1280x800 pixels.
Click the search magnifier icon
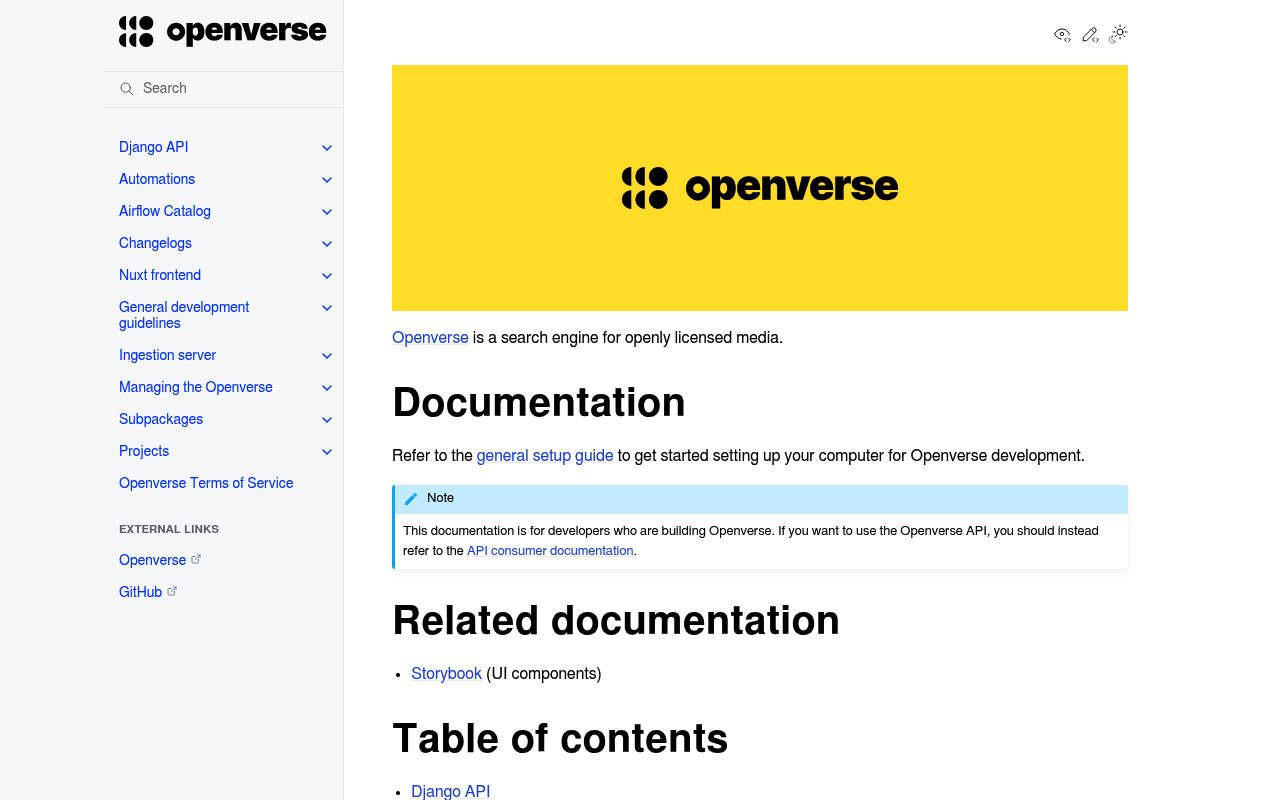[127, 89]
